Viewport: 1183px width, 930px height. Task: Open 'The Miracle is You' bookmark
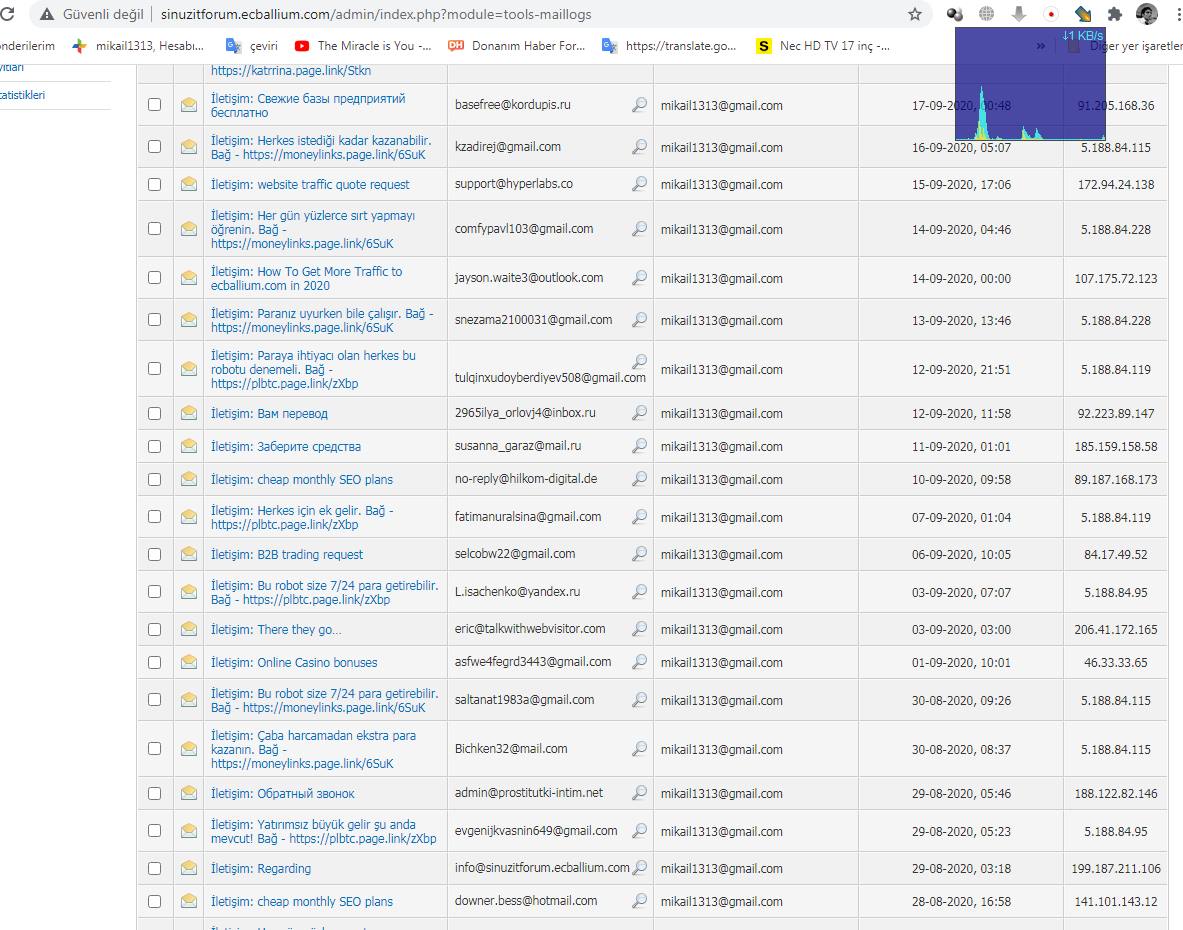(364, 45)
